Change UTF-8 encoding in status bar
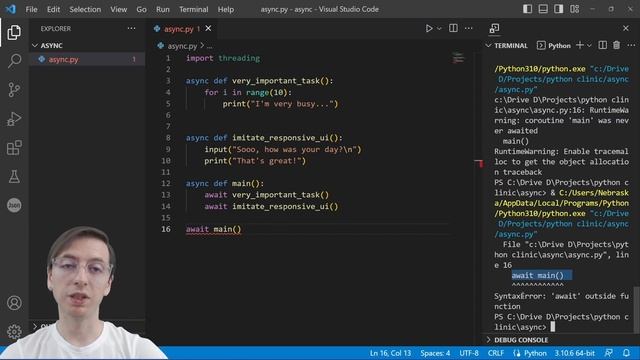Image resolution: width=640 pixels, height=360 pixels. tap(469, 353)
